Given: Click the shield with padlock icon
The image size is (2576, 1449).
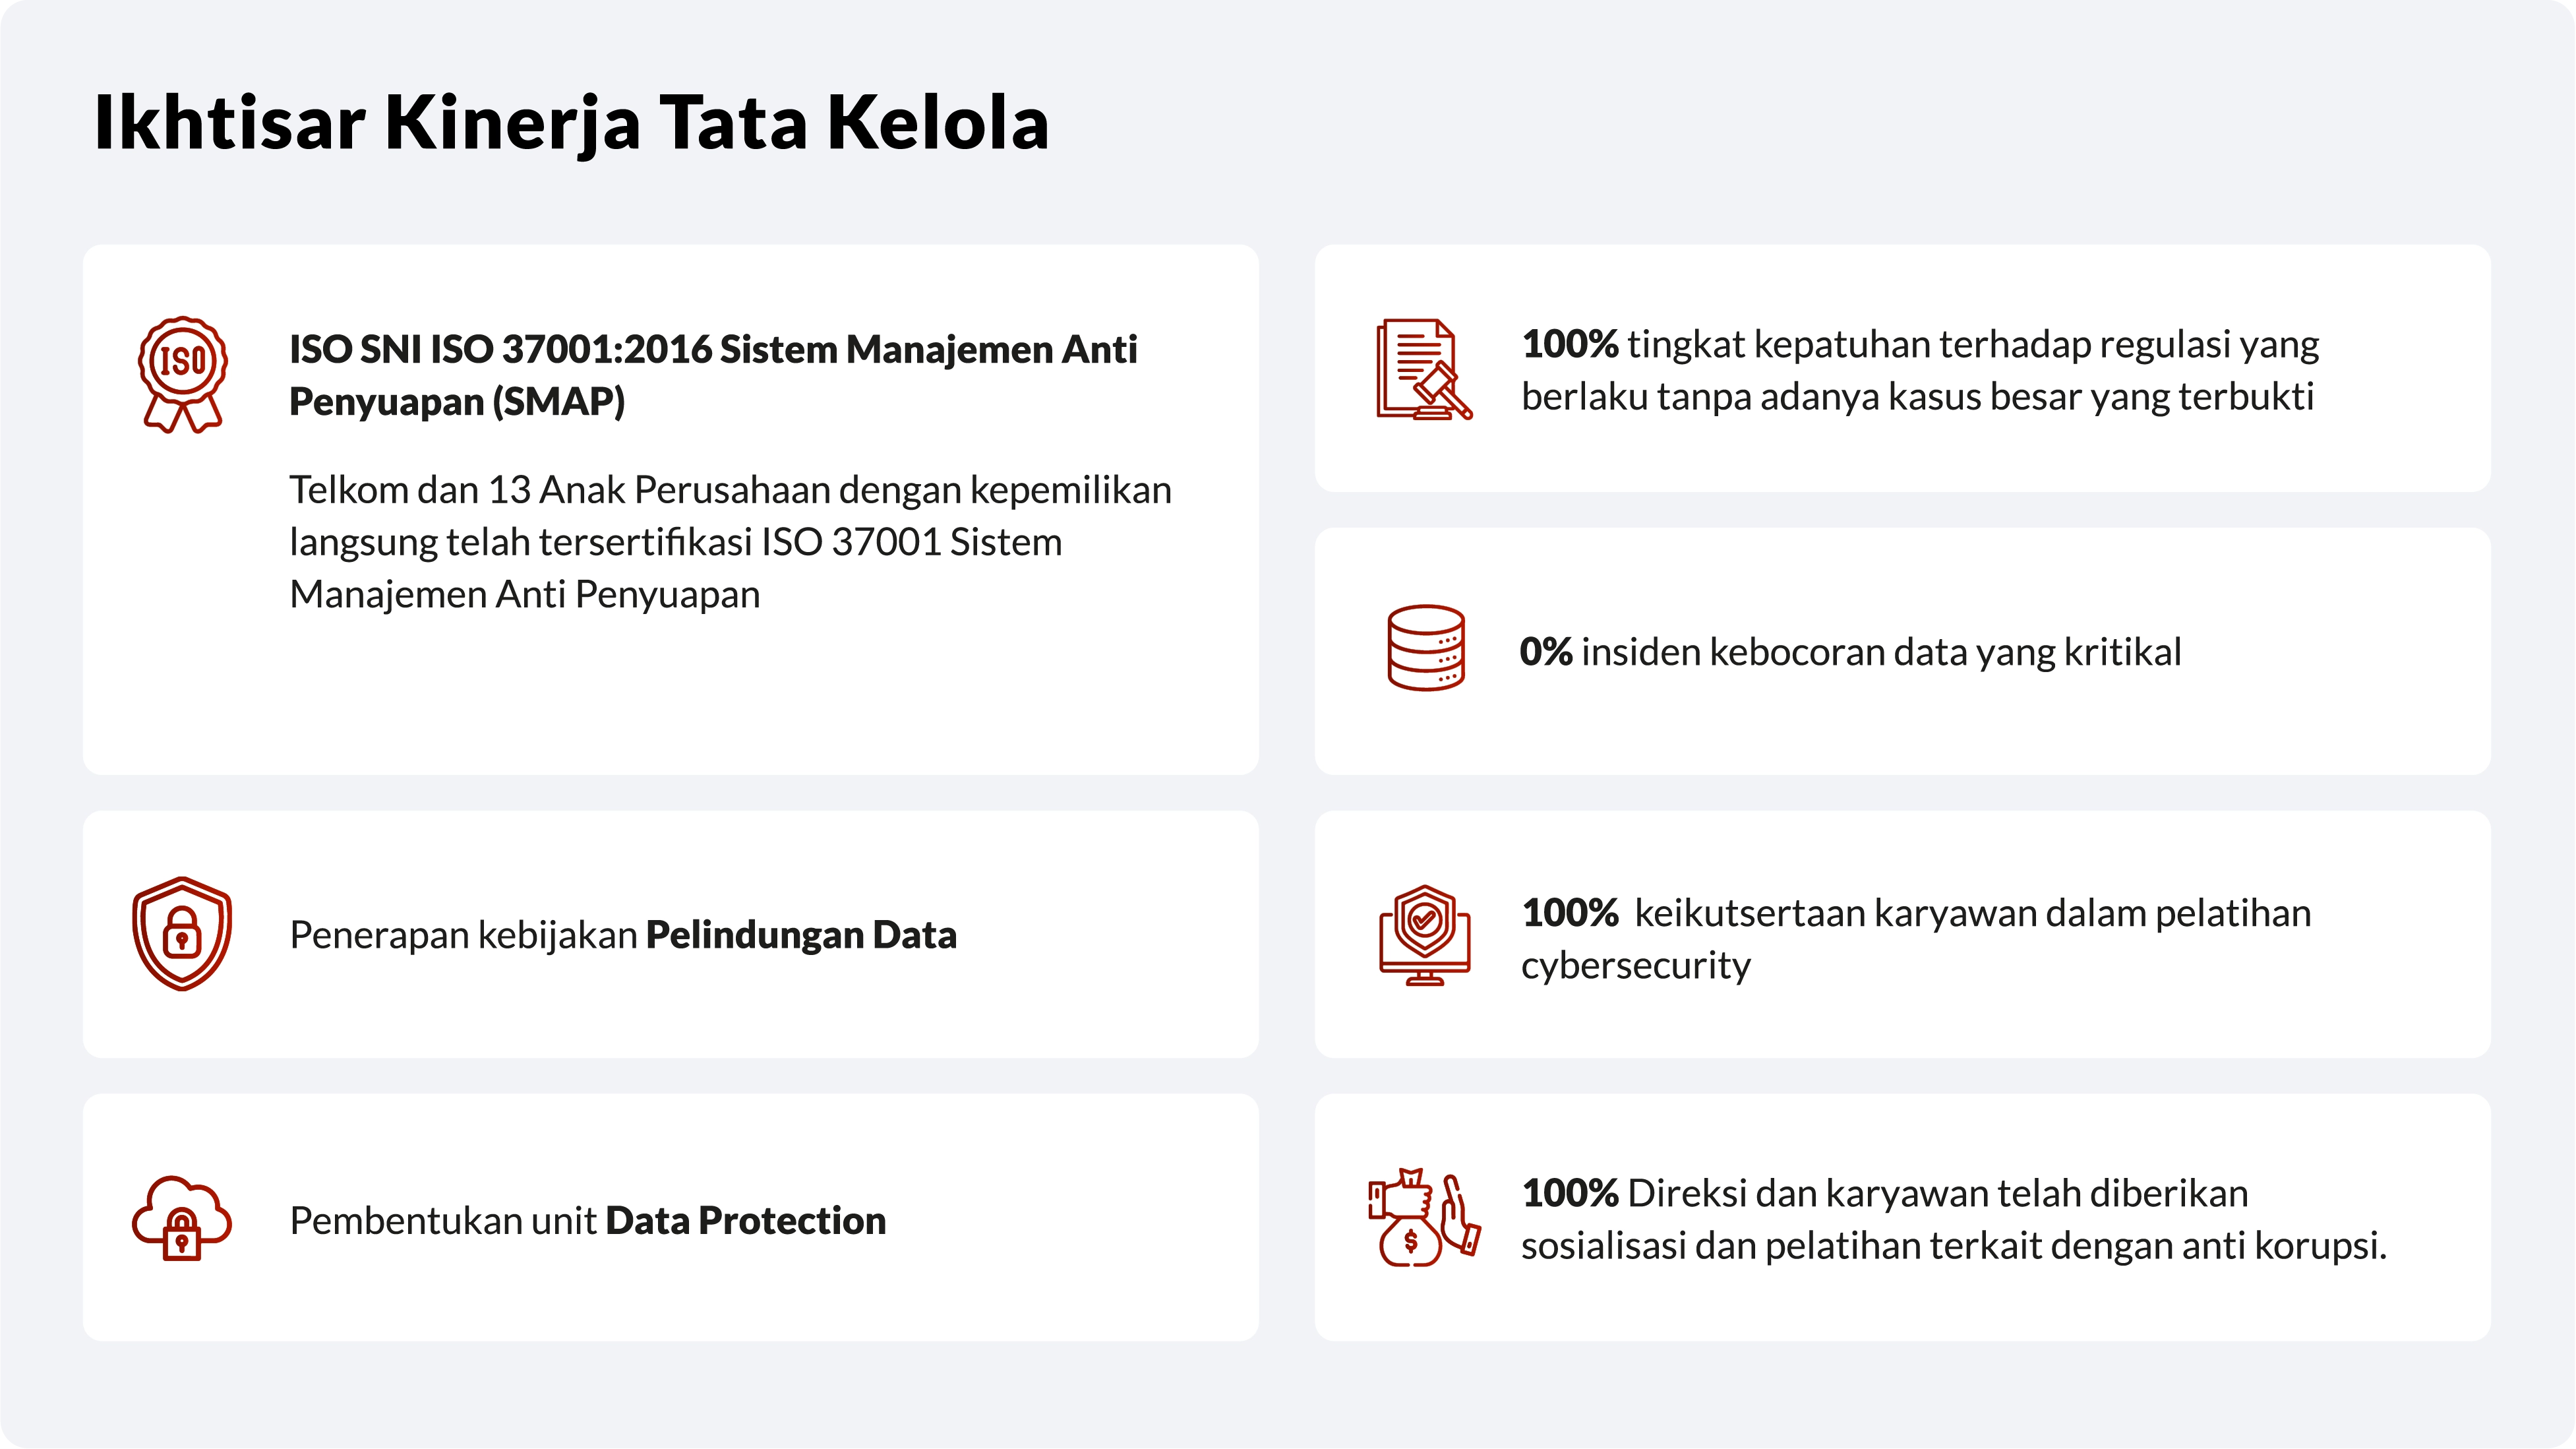Looking at the screenshot, I should (182, 933).
